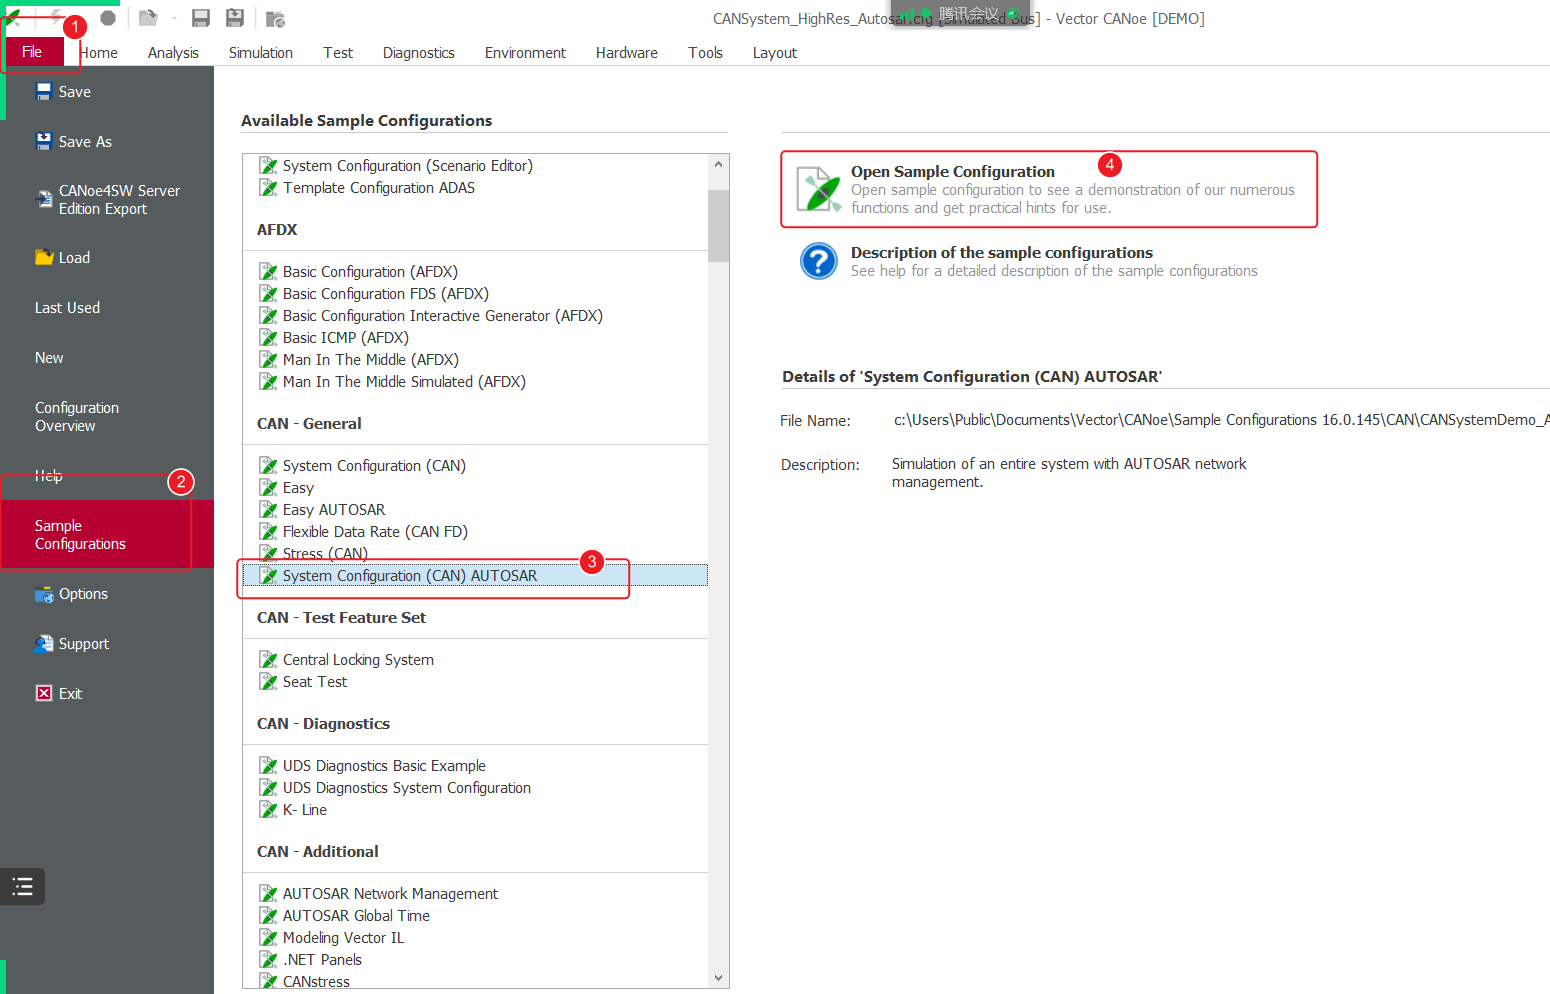Open the Diagnostics ribbon tab
Screen dimensions: 1550x994
(x=419, y=53)
